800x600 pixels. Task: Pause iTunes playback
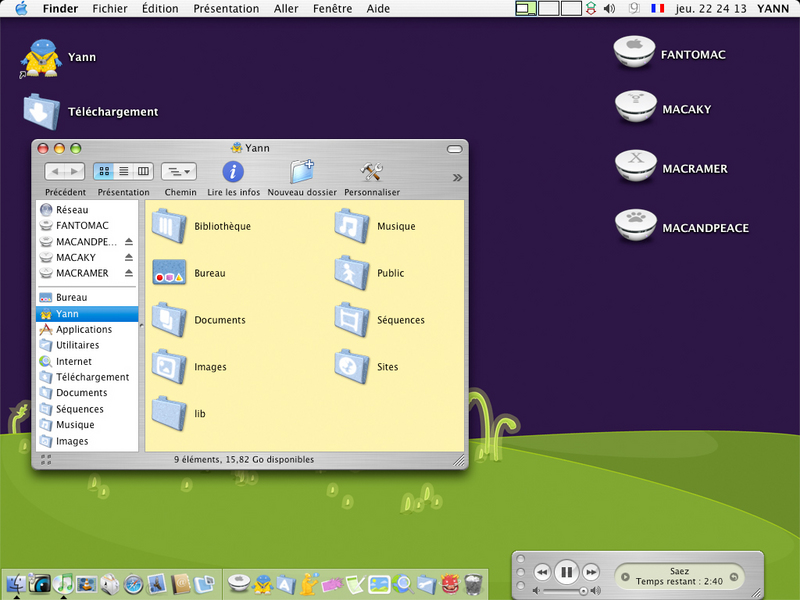click(566, 572)
